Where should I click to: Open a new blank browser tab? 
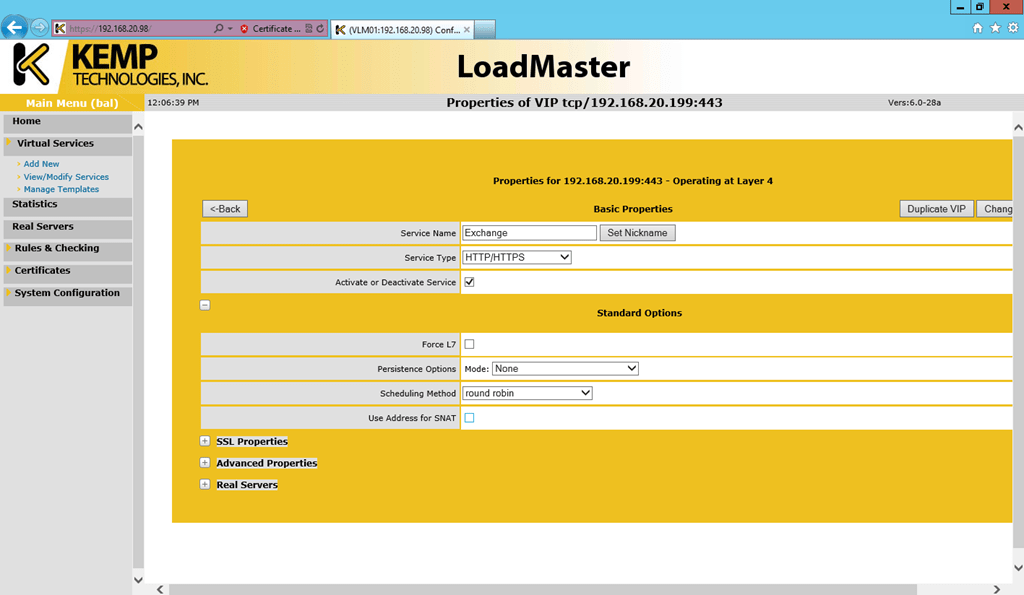tap(485, 29)
